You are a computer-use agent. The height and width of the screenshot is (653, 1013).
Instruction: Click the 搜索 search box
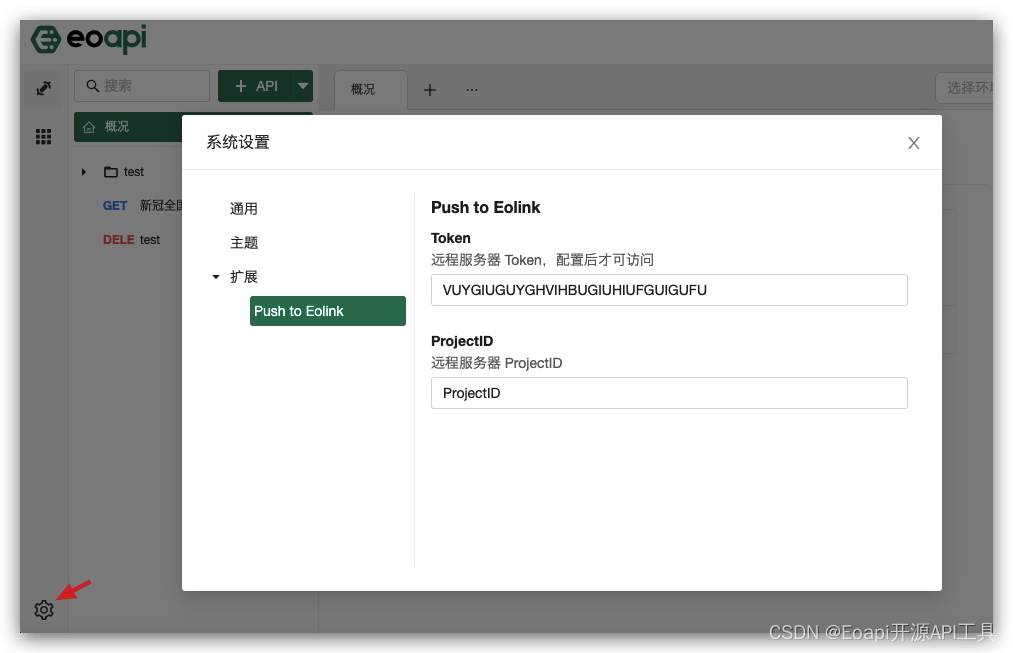coord(142,86)
